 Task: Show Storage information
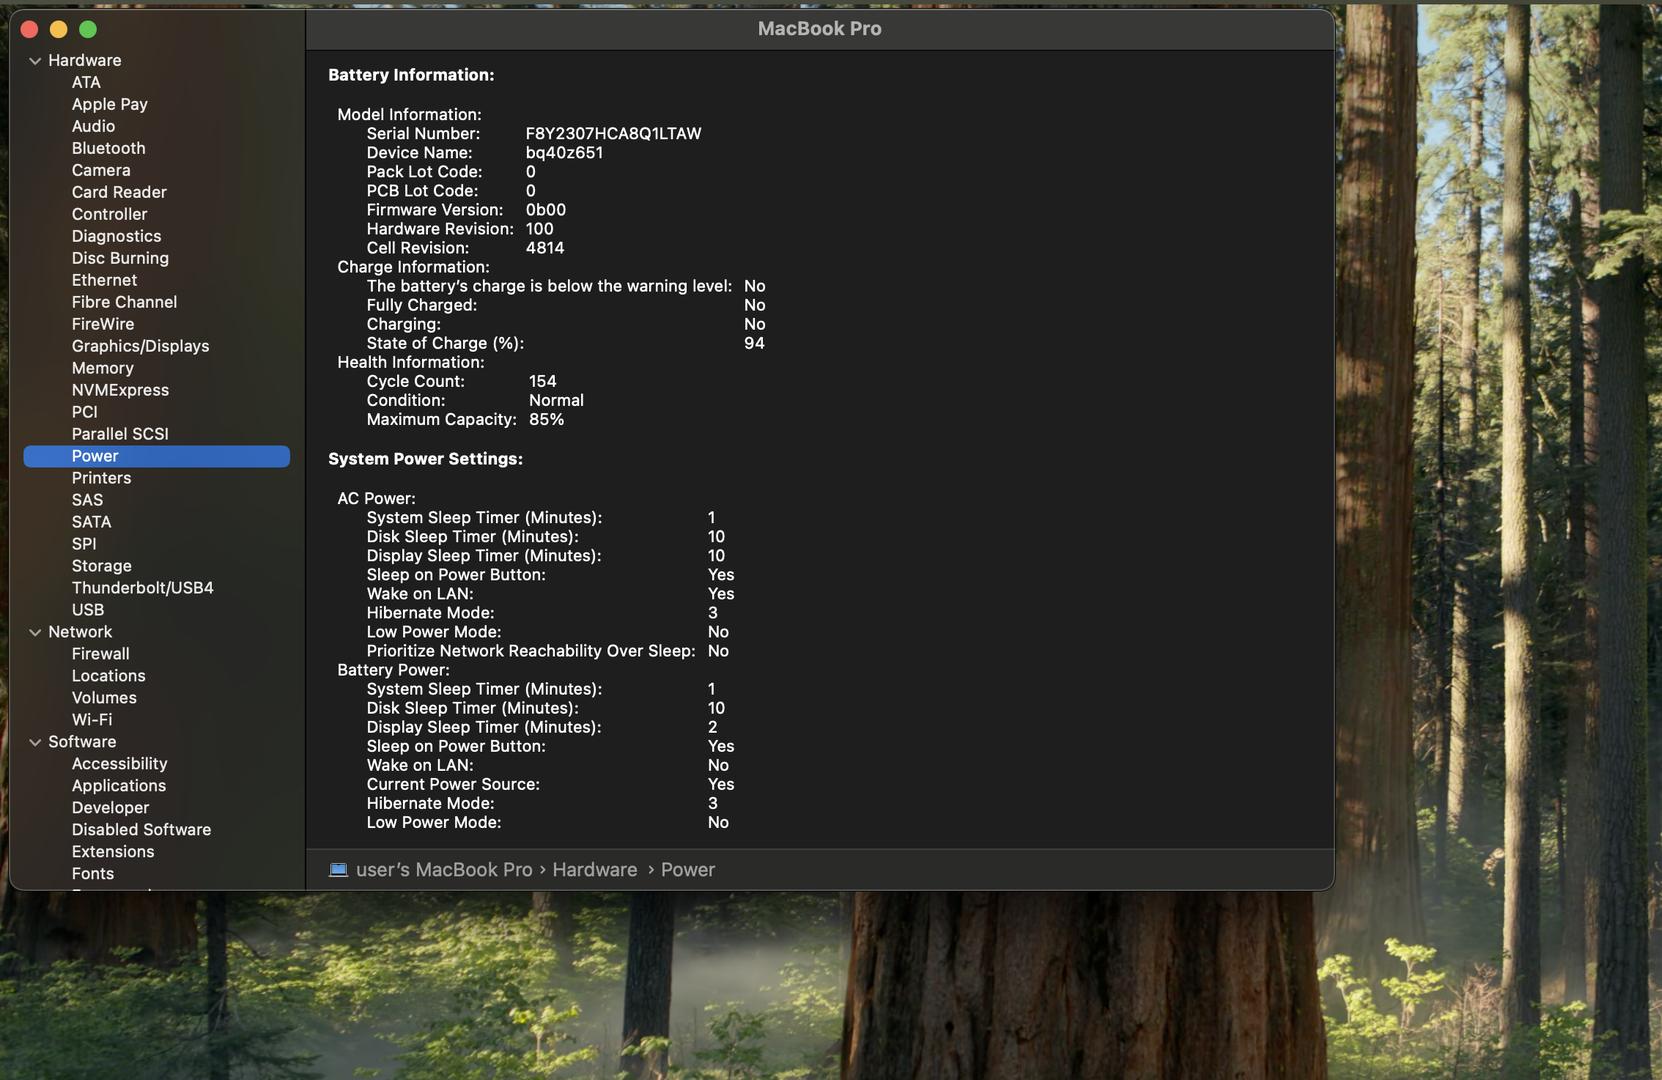pos(101,566)
